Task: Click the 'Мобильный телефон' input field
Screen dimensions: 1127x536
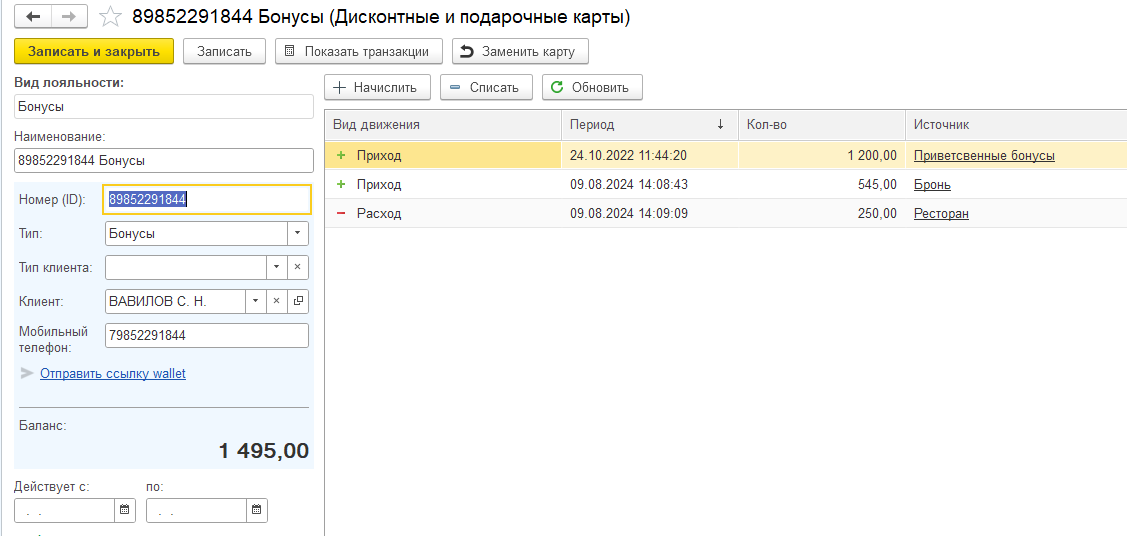Action: 206,335
